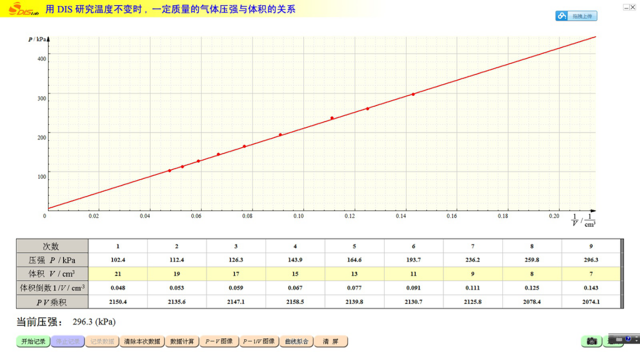Screen dimensions: 640x360
Task: Select volume cell 7 in trial 9
Action: coord(591,274)
